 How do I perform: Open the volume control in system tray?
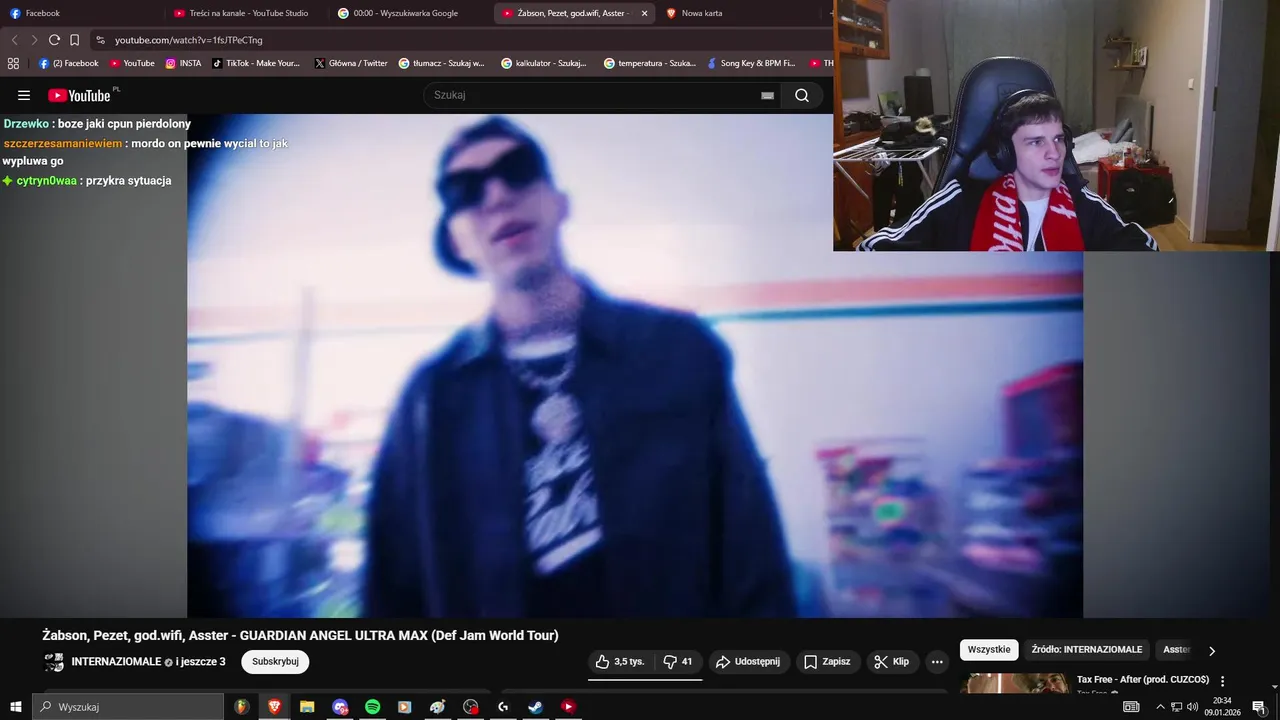coord(1192,707)
